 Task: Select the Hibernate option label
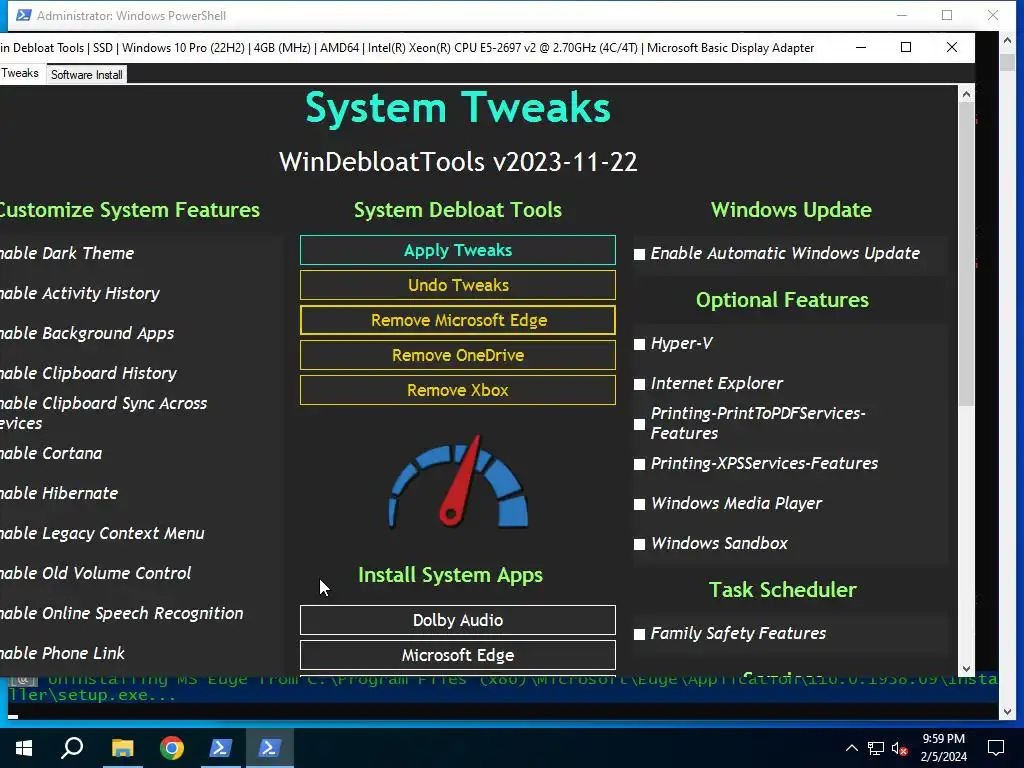coord(59,493)
